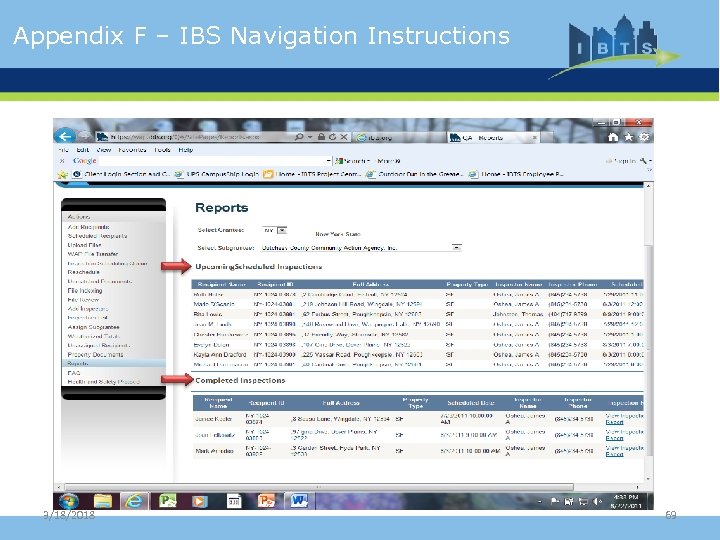Click Property Documents in the sidebar
Image resolution: width=720 pixels, height=540 pixels.
coord(96,354)
